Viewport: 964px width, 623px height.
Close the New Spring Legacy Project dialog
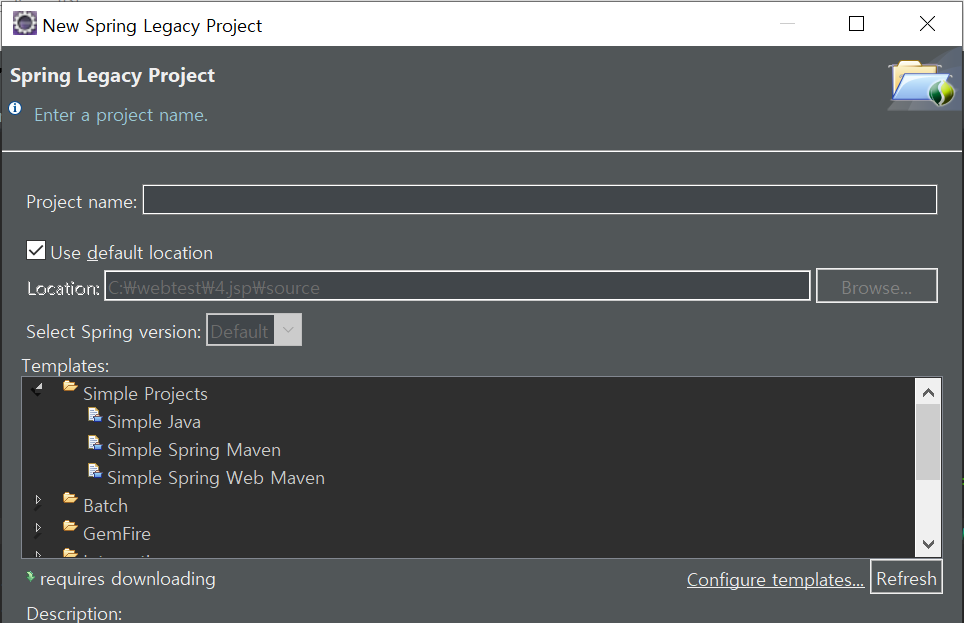(927, 23)
